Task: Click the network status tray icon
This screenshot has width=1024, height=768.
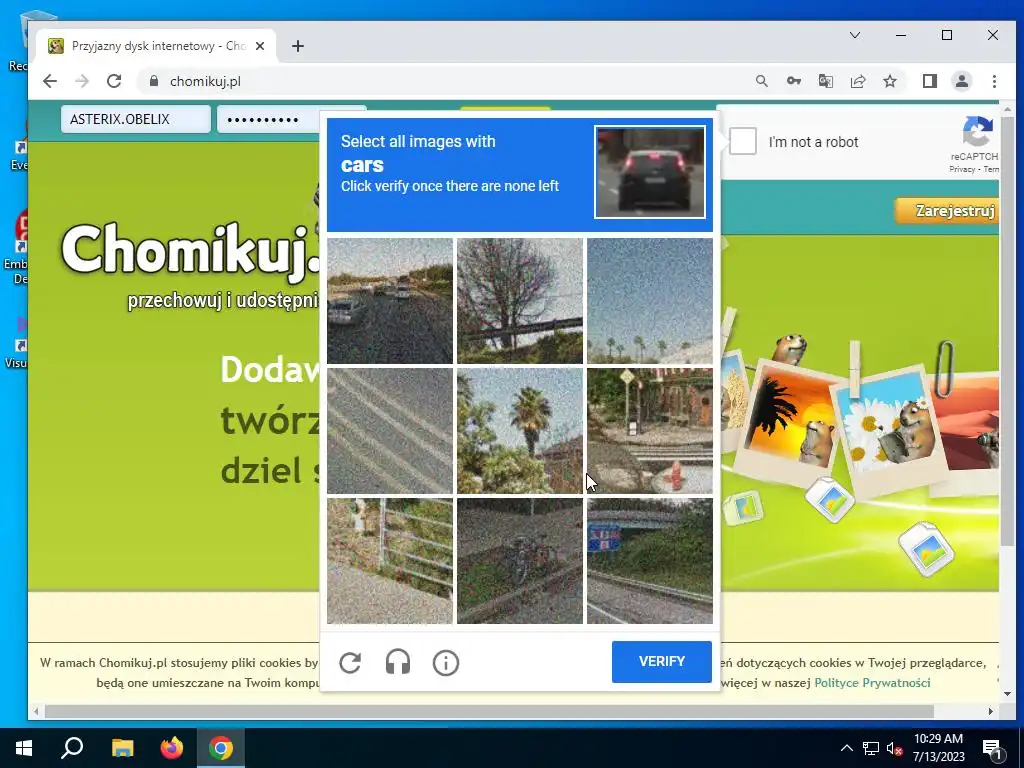Action: click(x=871, y=748)
